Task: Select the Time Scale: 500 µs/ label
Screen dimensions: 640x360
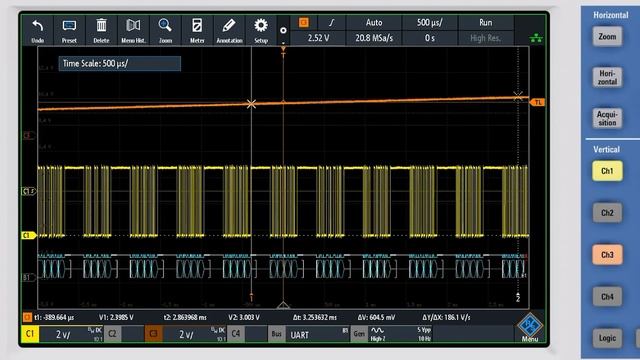Action: click(x=120, y=64)
